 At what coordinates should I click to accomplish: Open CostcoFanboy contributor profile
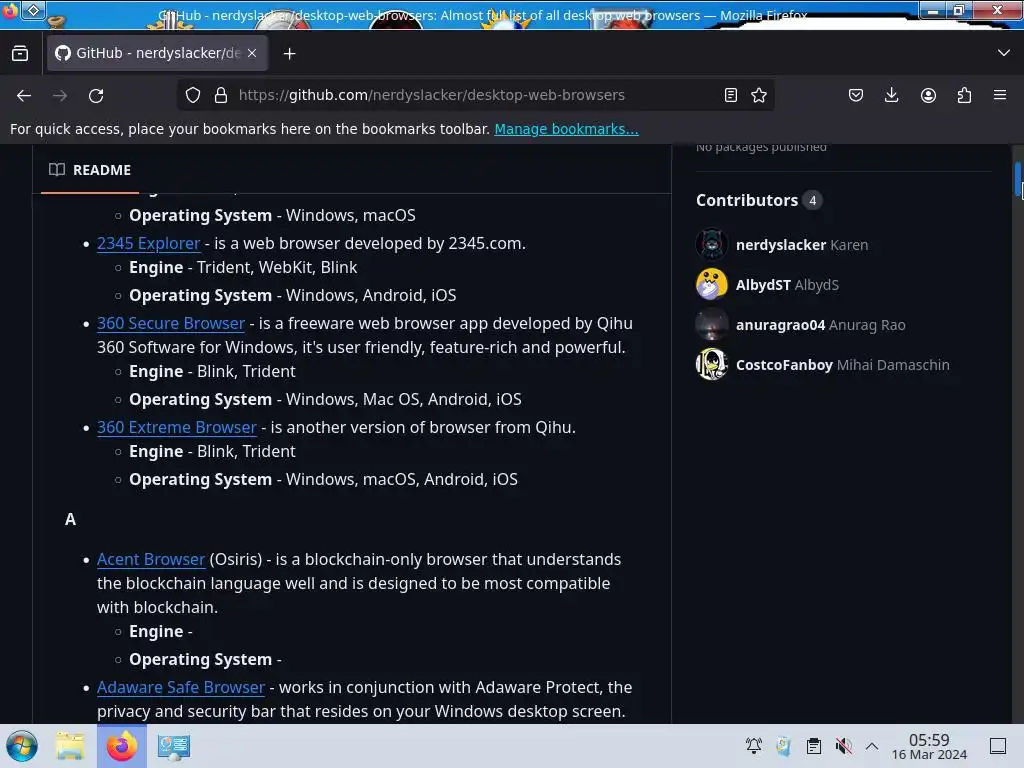pos(784,365)
